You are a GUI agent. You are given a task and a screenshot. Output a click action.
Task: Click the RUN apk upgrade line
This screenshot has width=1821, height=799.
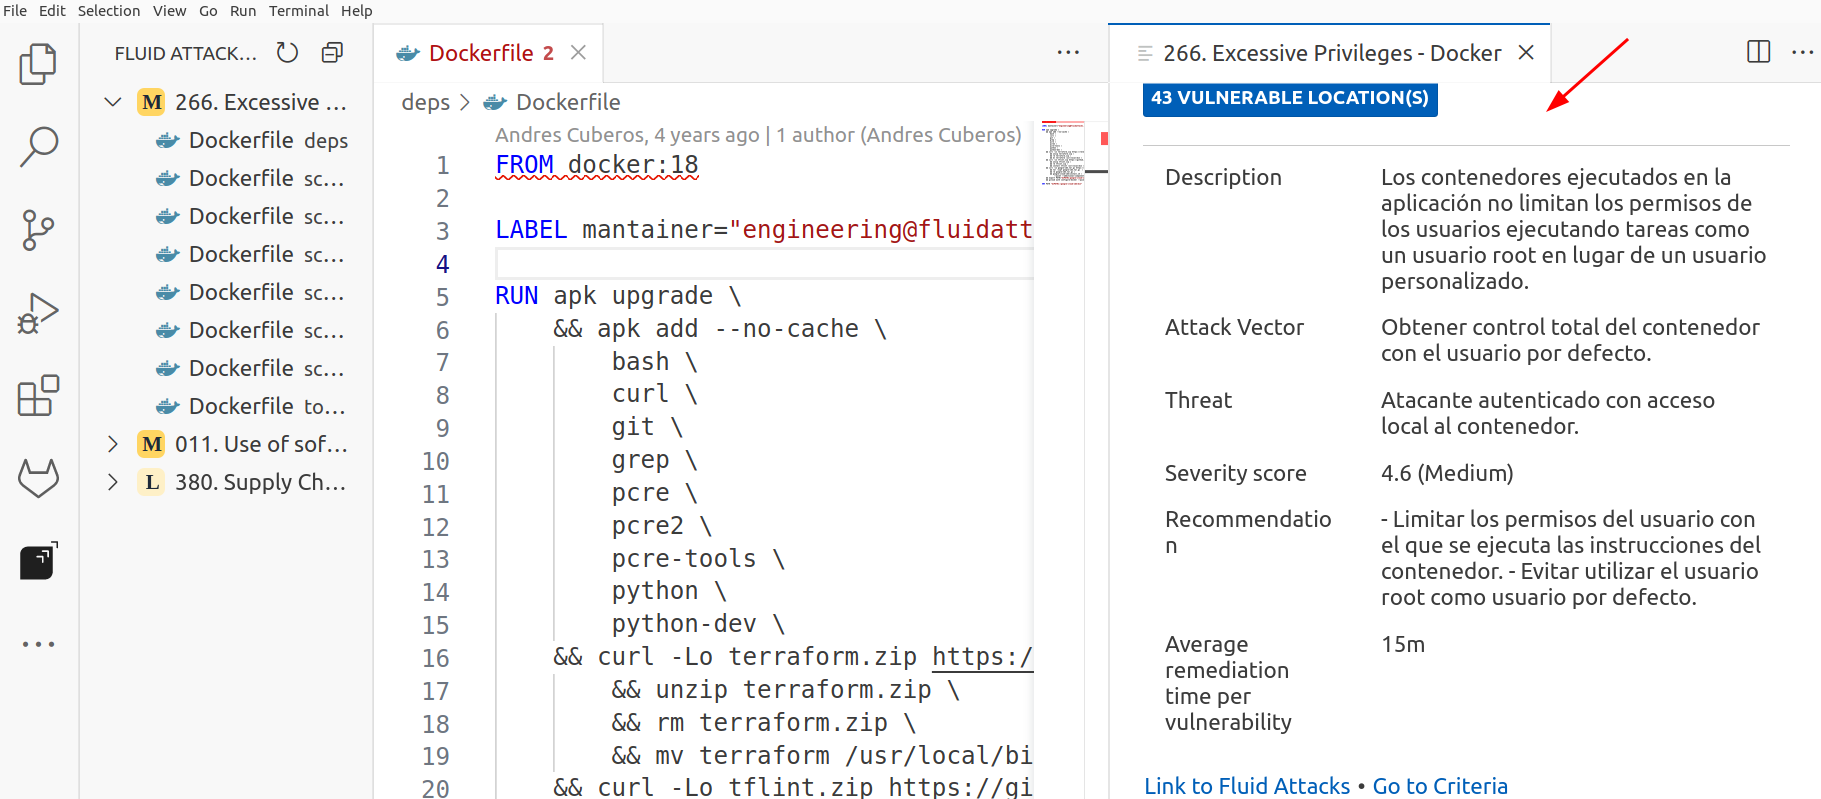(618, 296)
